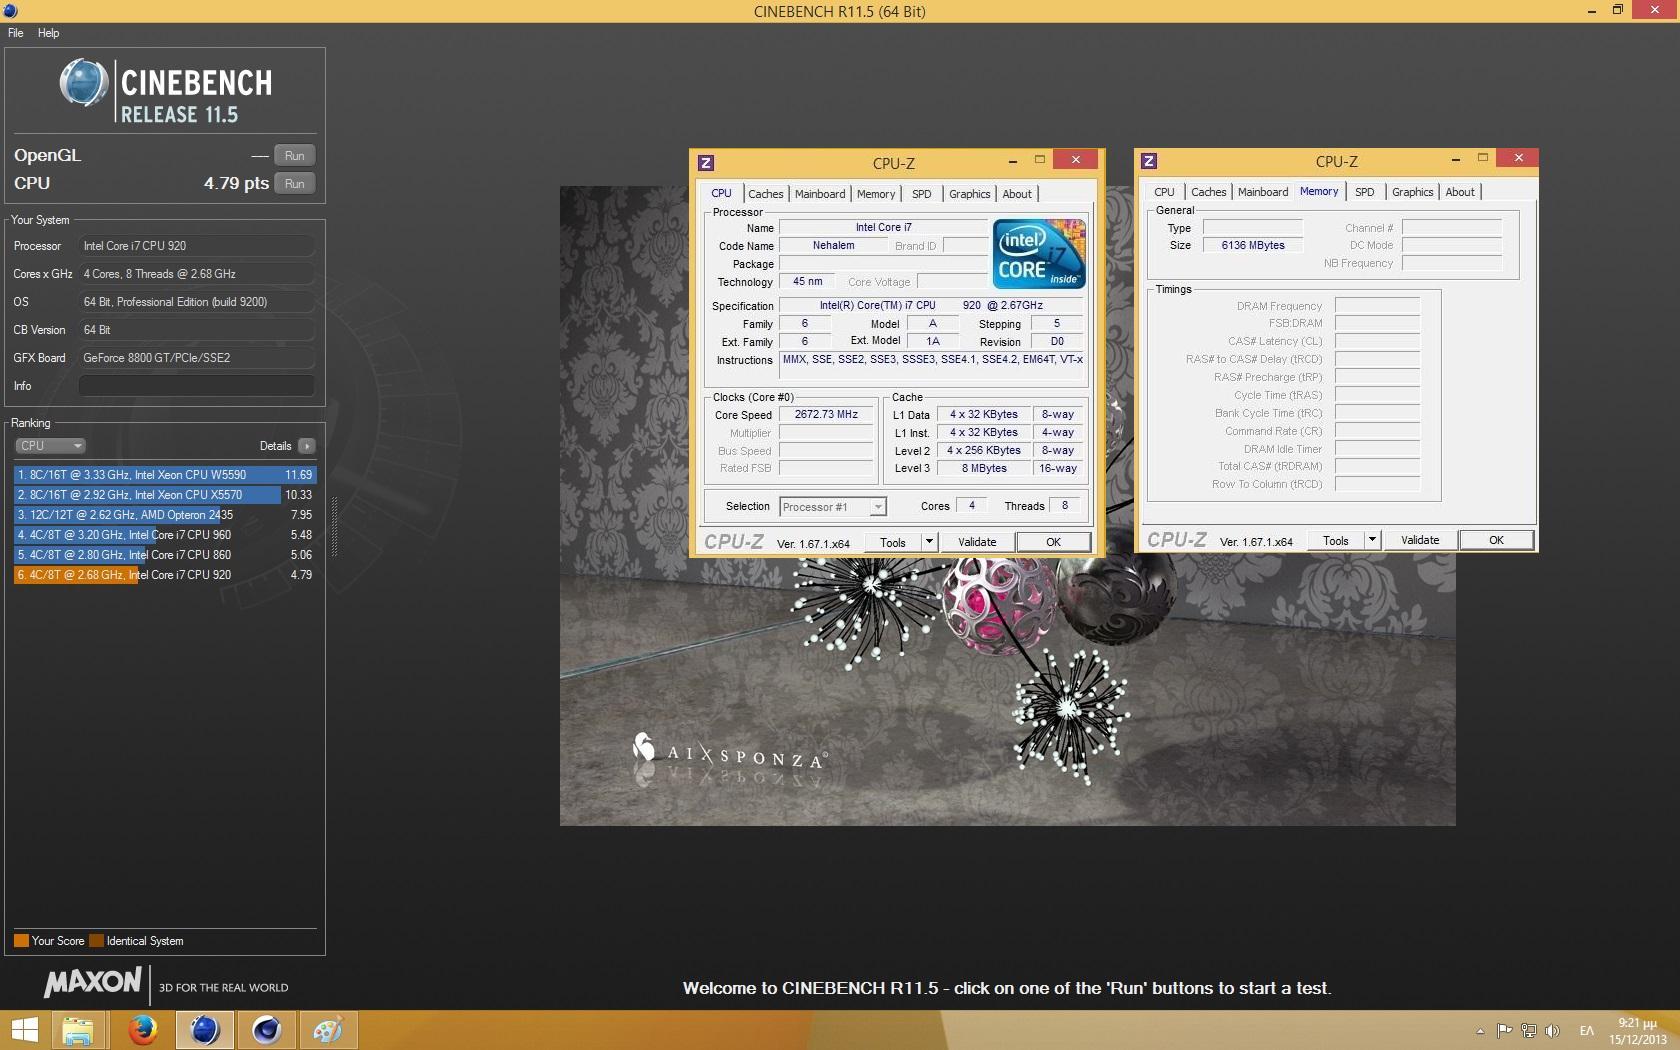
Task: Expand ranking Details arrow button
Action: 306,446
